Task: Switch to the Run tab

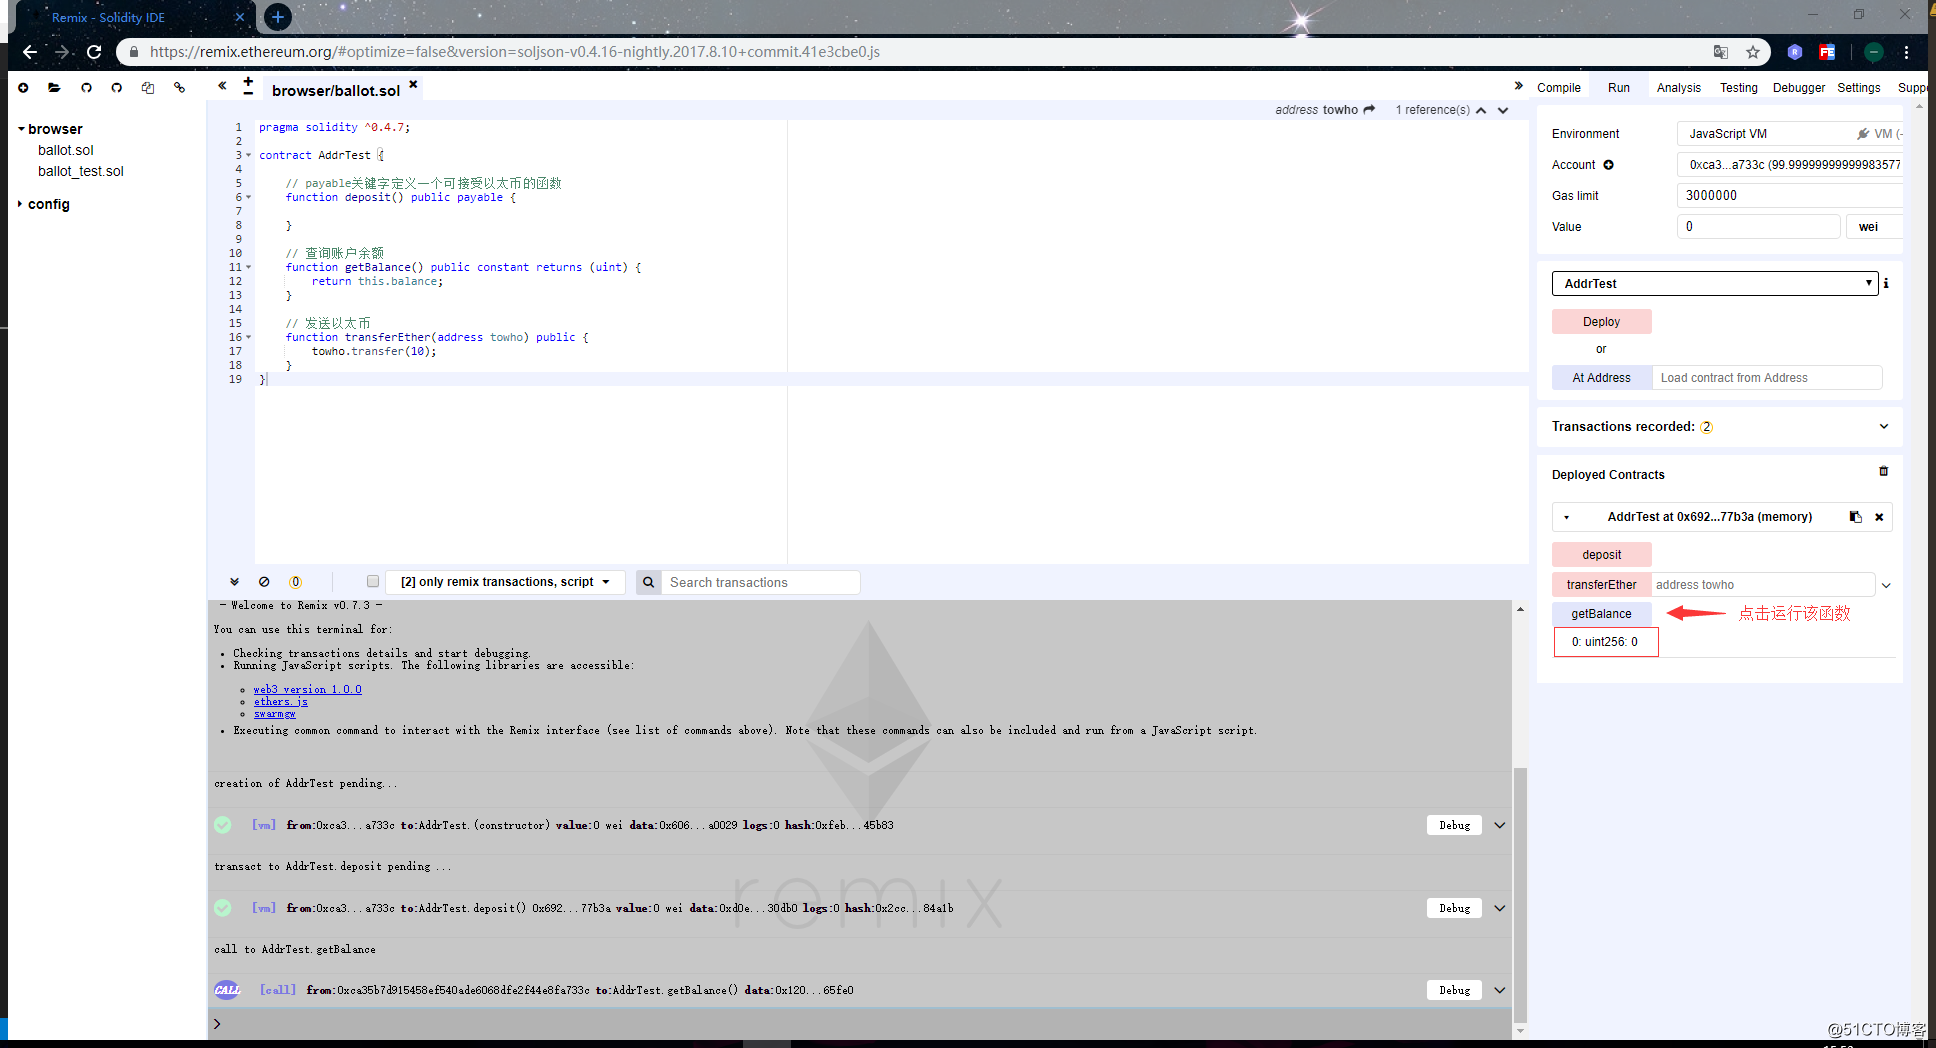Action: [x=1619, y=88]
